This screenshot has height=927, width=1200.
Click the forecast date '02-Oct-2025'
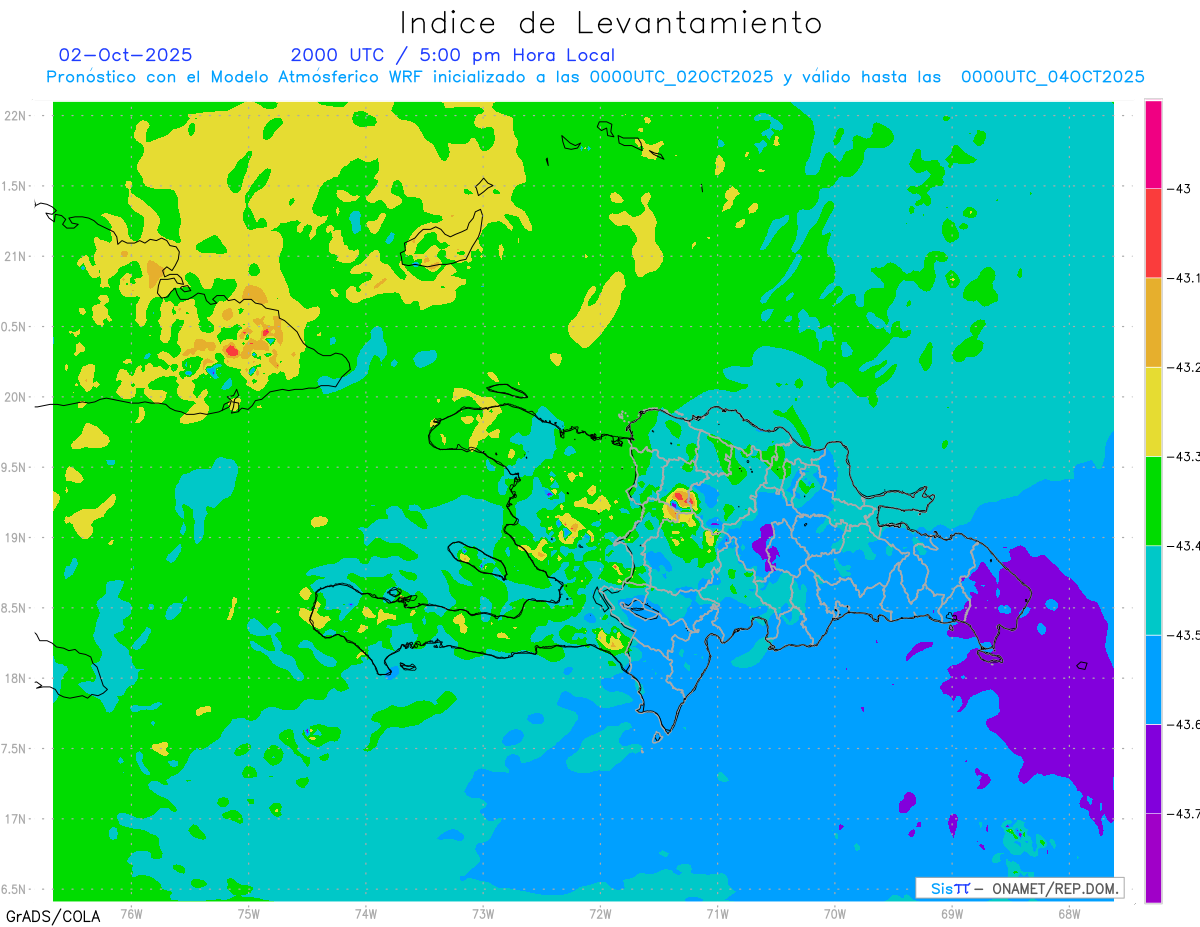[x=126, y=55]
